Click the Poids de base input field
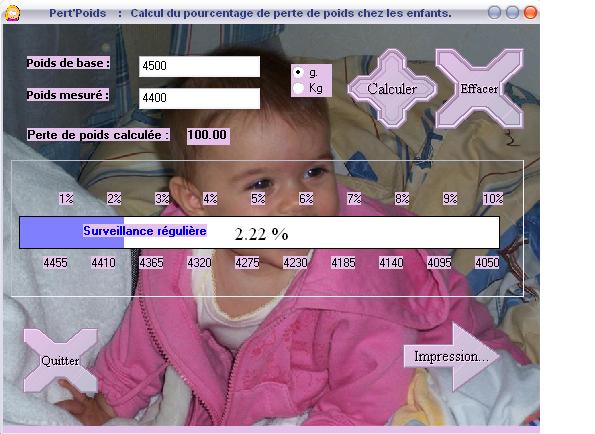Screen dimensions: 595x434 tap(199, 66)
